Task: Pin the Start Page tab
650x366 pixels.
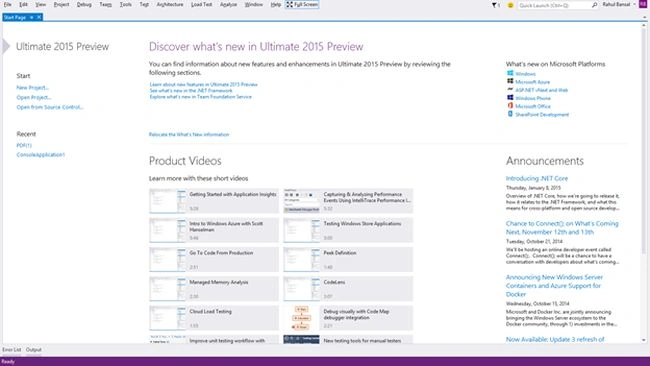Action: pyautogui.click(x=32, y=17)
